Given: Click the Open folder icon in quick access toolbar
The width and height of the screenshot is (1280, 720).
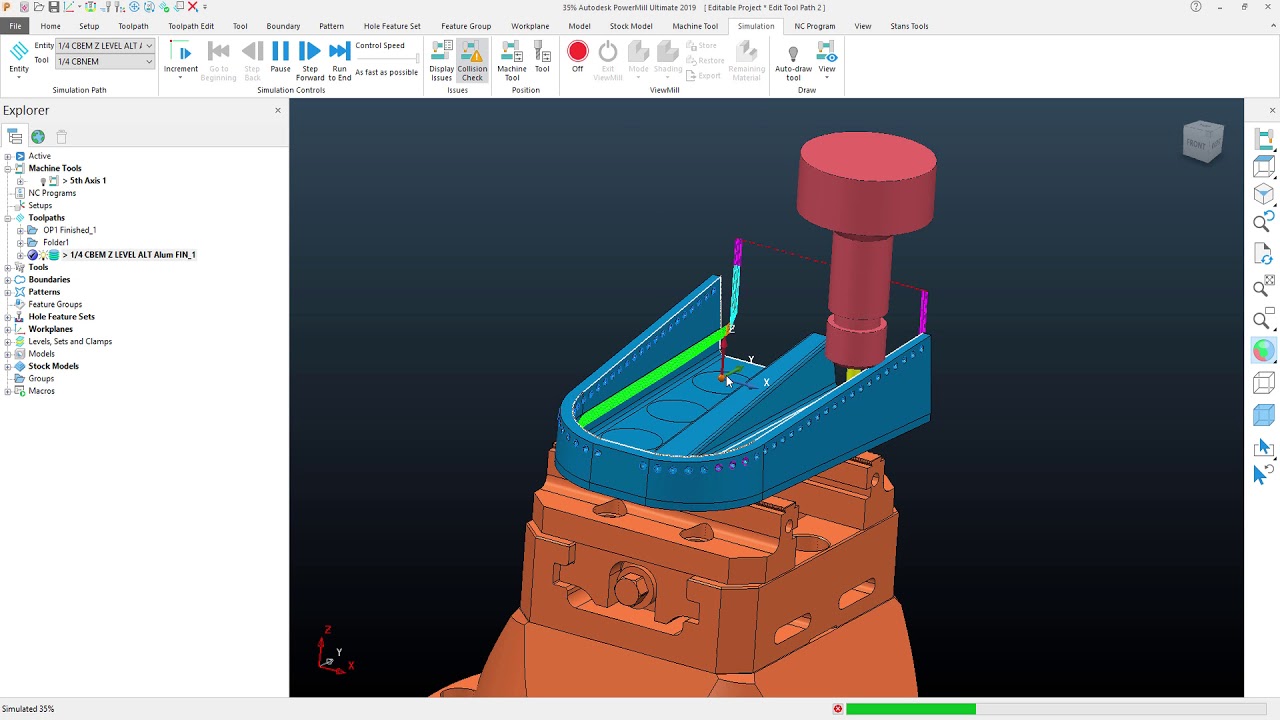Looking at the screenshot, I should pos(38,7).
